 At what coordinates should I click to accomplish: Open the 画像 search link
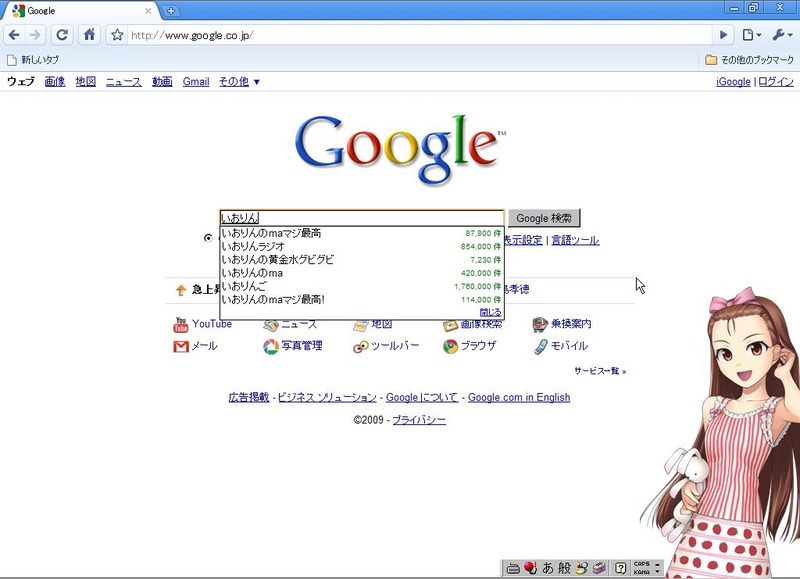pos(55,82)
